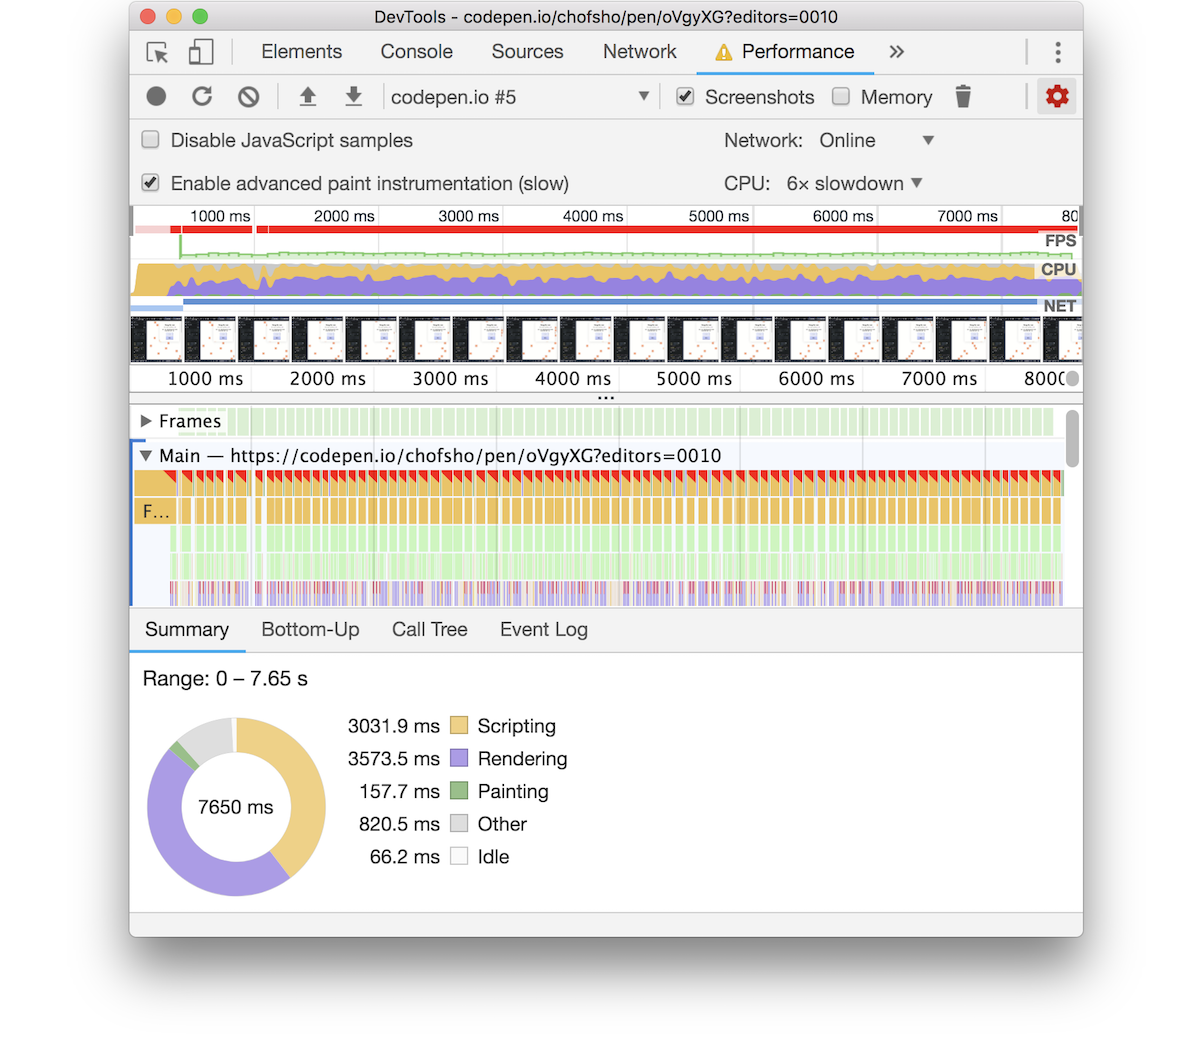Delete the codepen.io #5 recording
The height and width of the screenshot is (1044, 1200).
(x=963, y=96)
